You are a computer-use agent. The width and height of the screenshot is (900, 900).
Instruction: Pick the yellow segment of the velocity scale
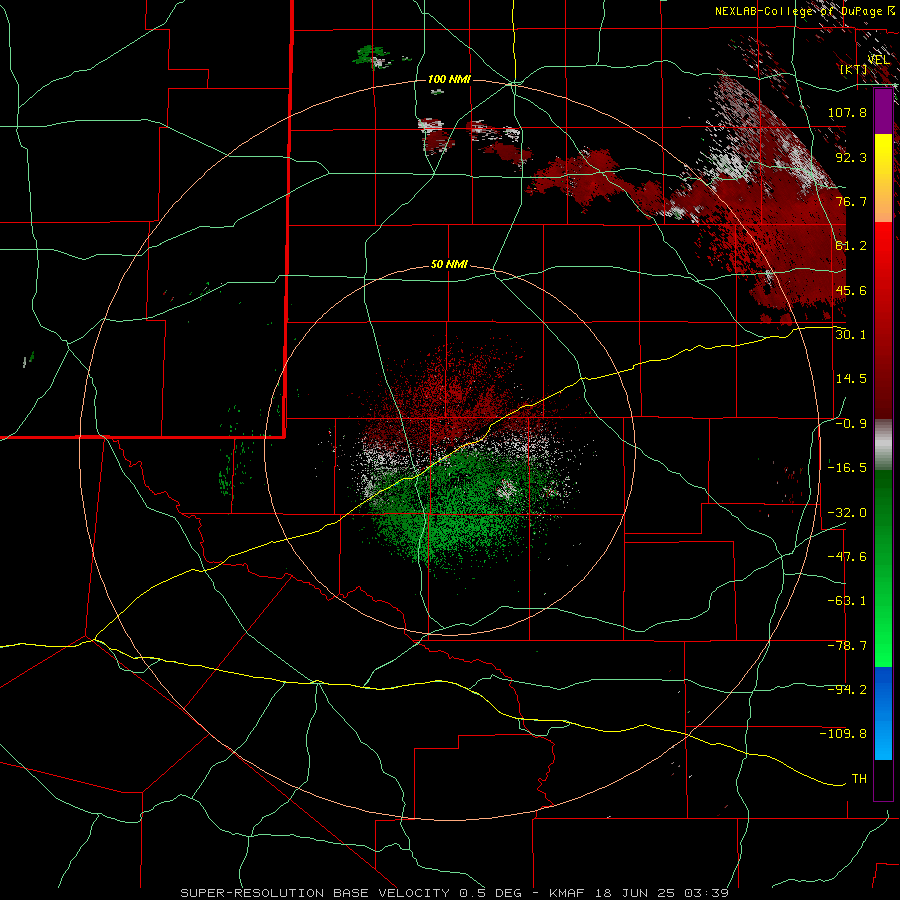[x=883, y=156]
